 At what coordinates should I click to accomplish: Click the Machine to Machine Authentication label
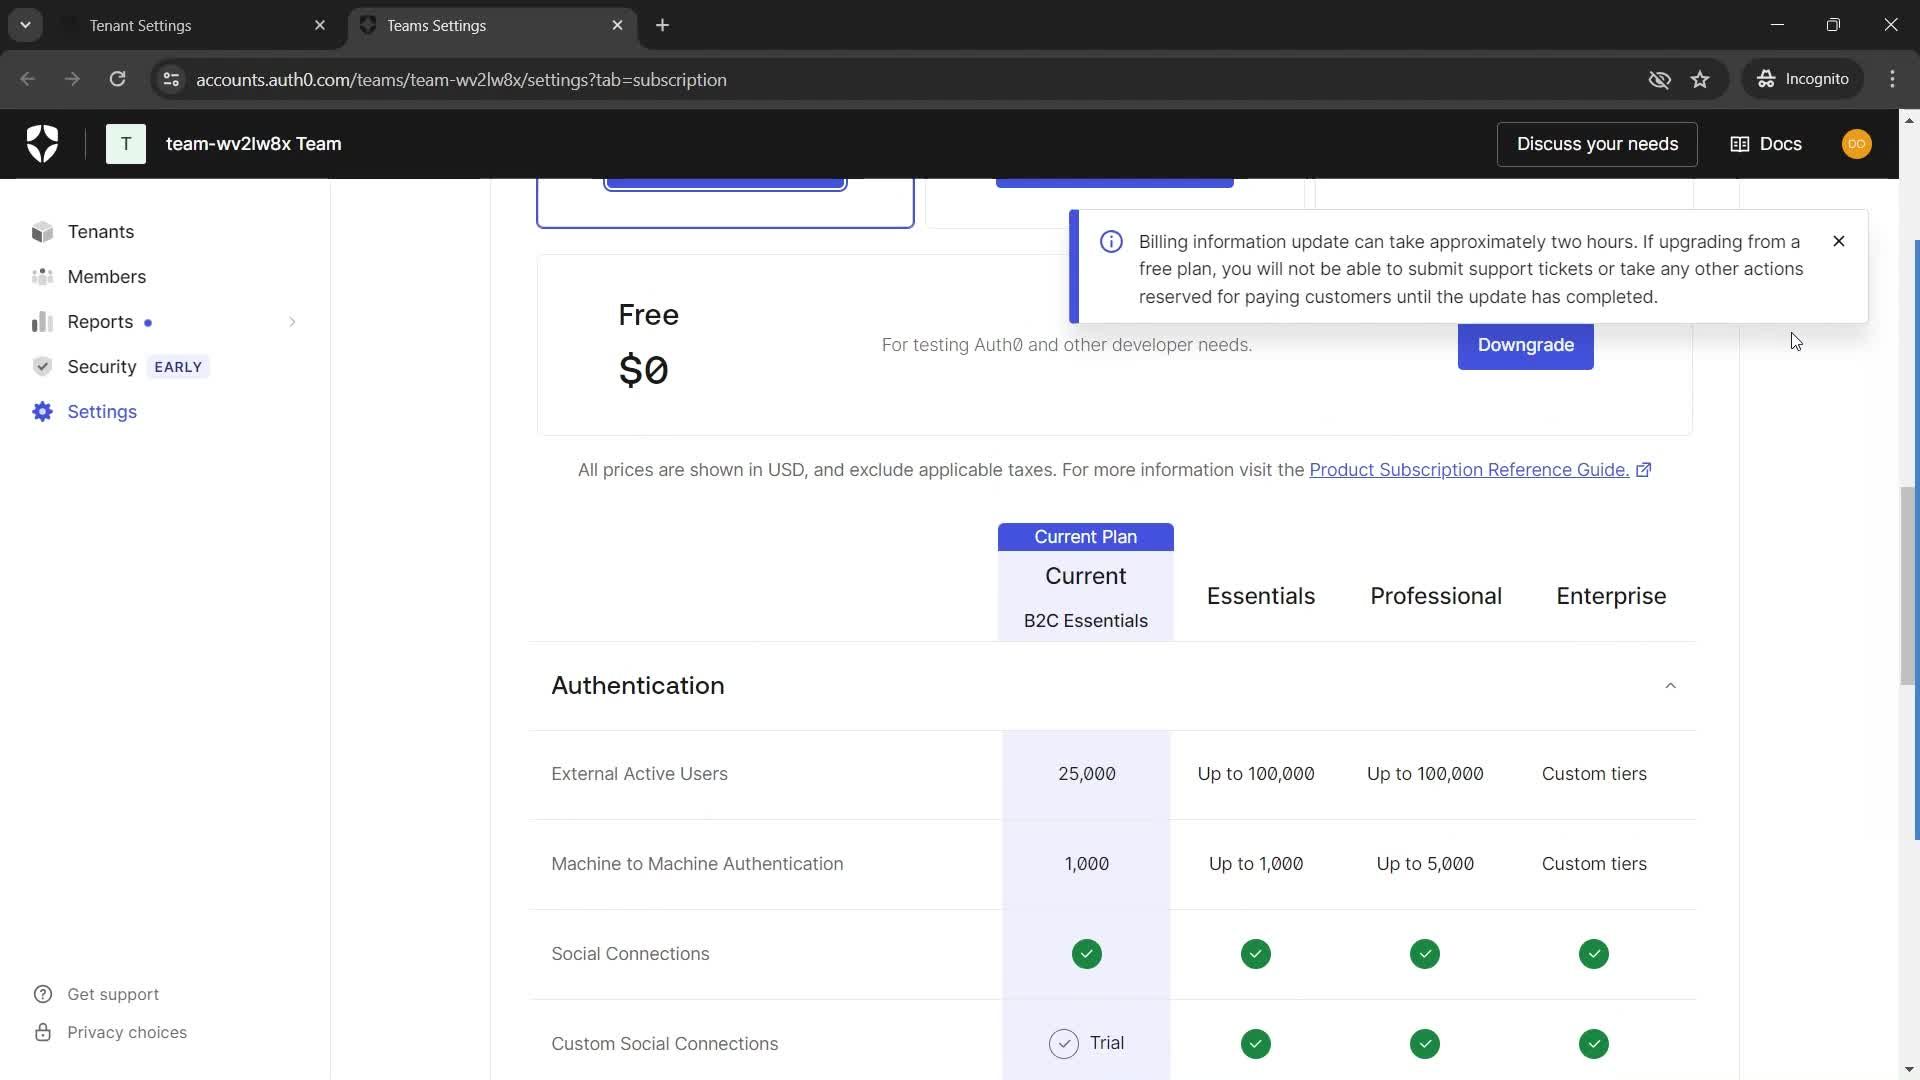[697, 864]
